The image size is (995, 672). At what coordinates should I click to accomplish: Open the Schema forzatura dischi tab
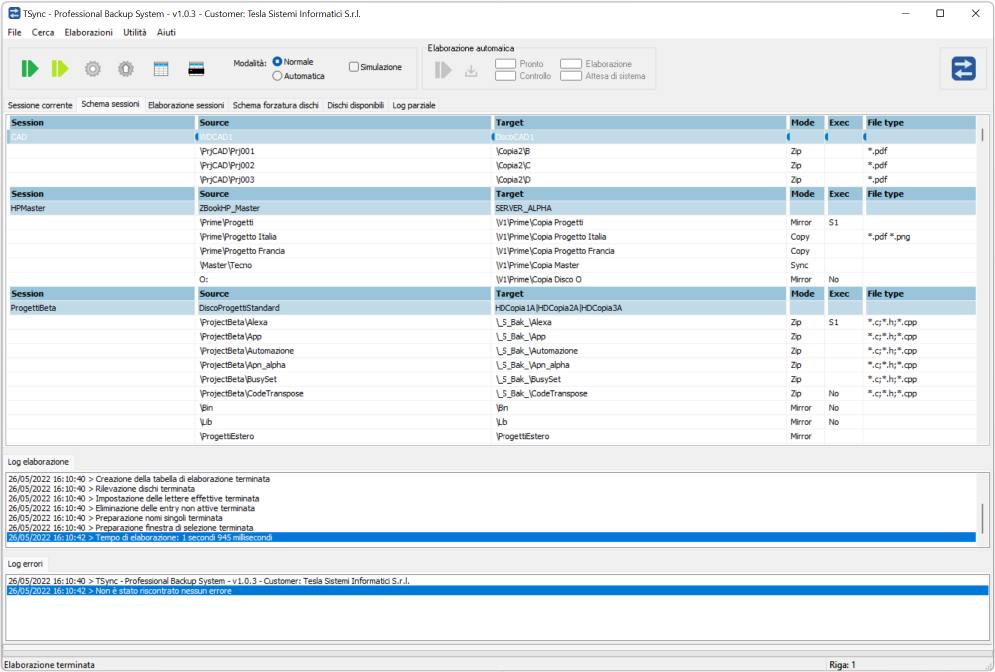pyautogui.click(x=275, y=105)
